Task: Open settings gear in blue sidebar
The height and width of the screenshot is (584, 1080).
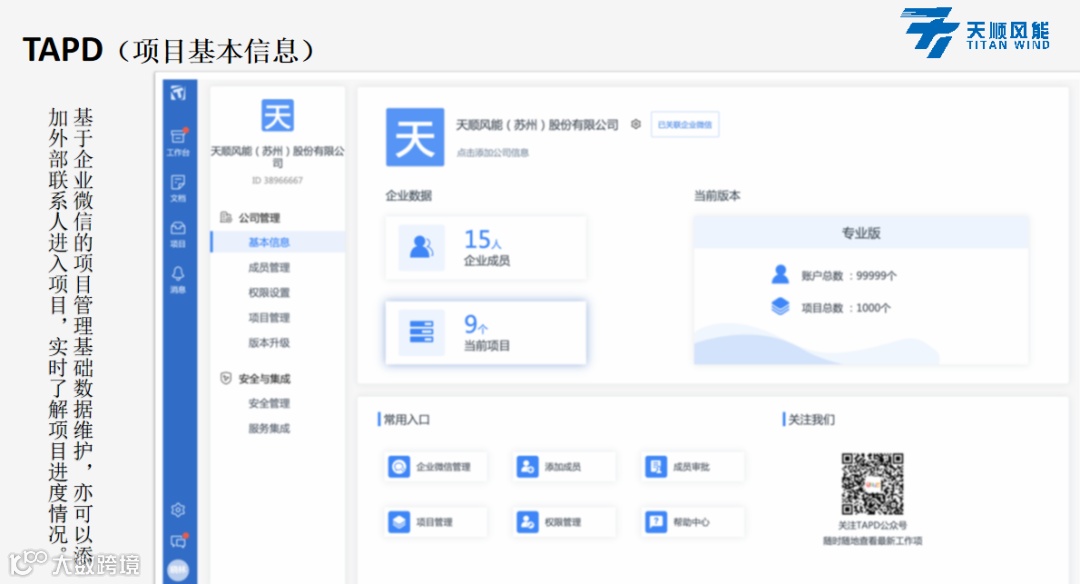Action: (178, 510)
